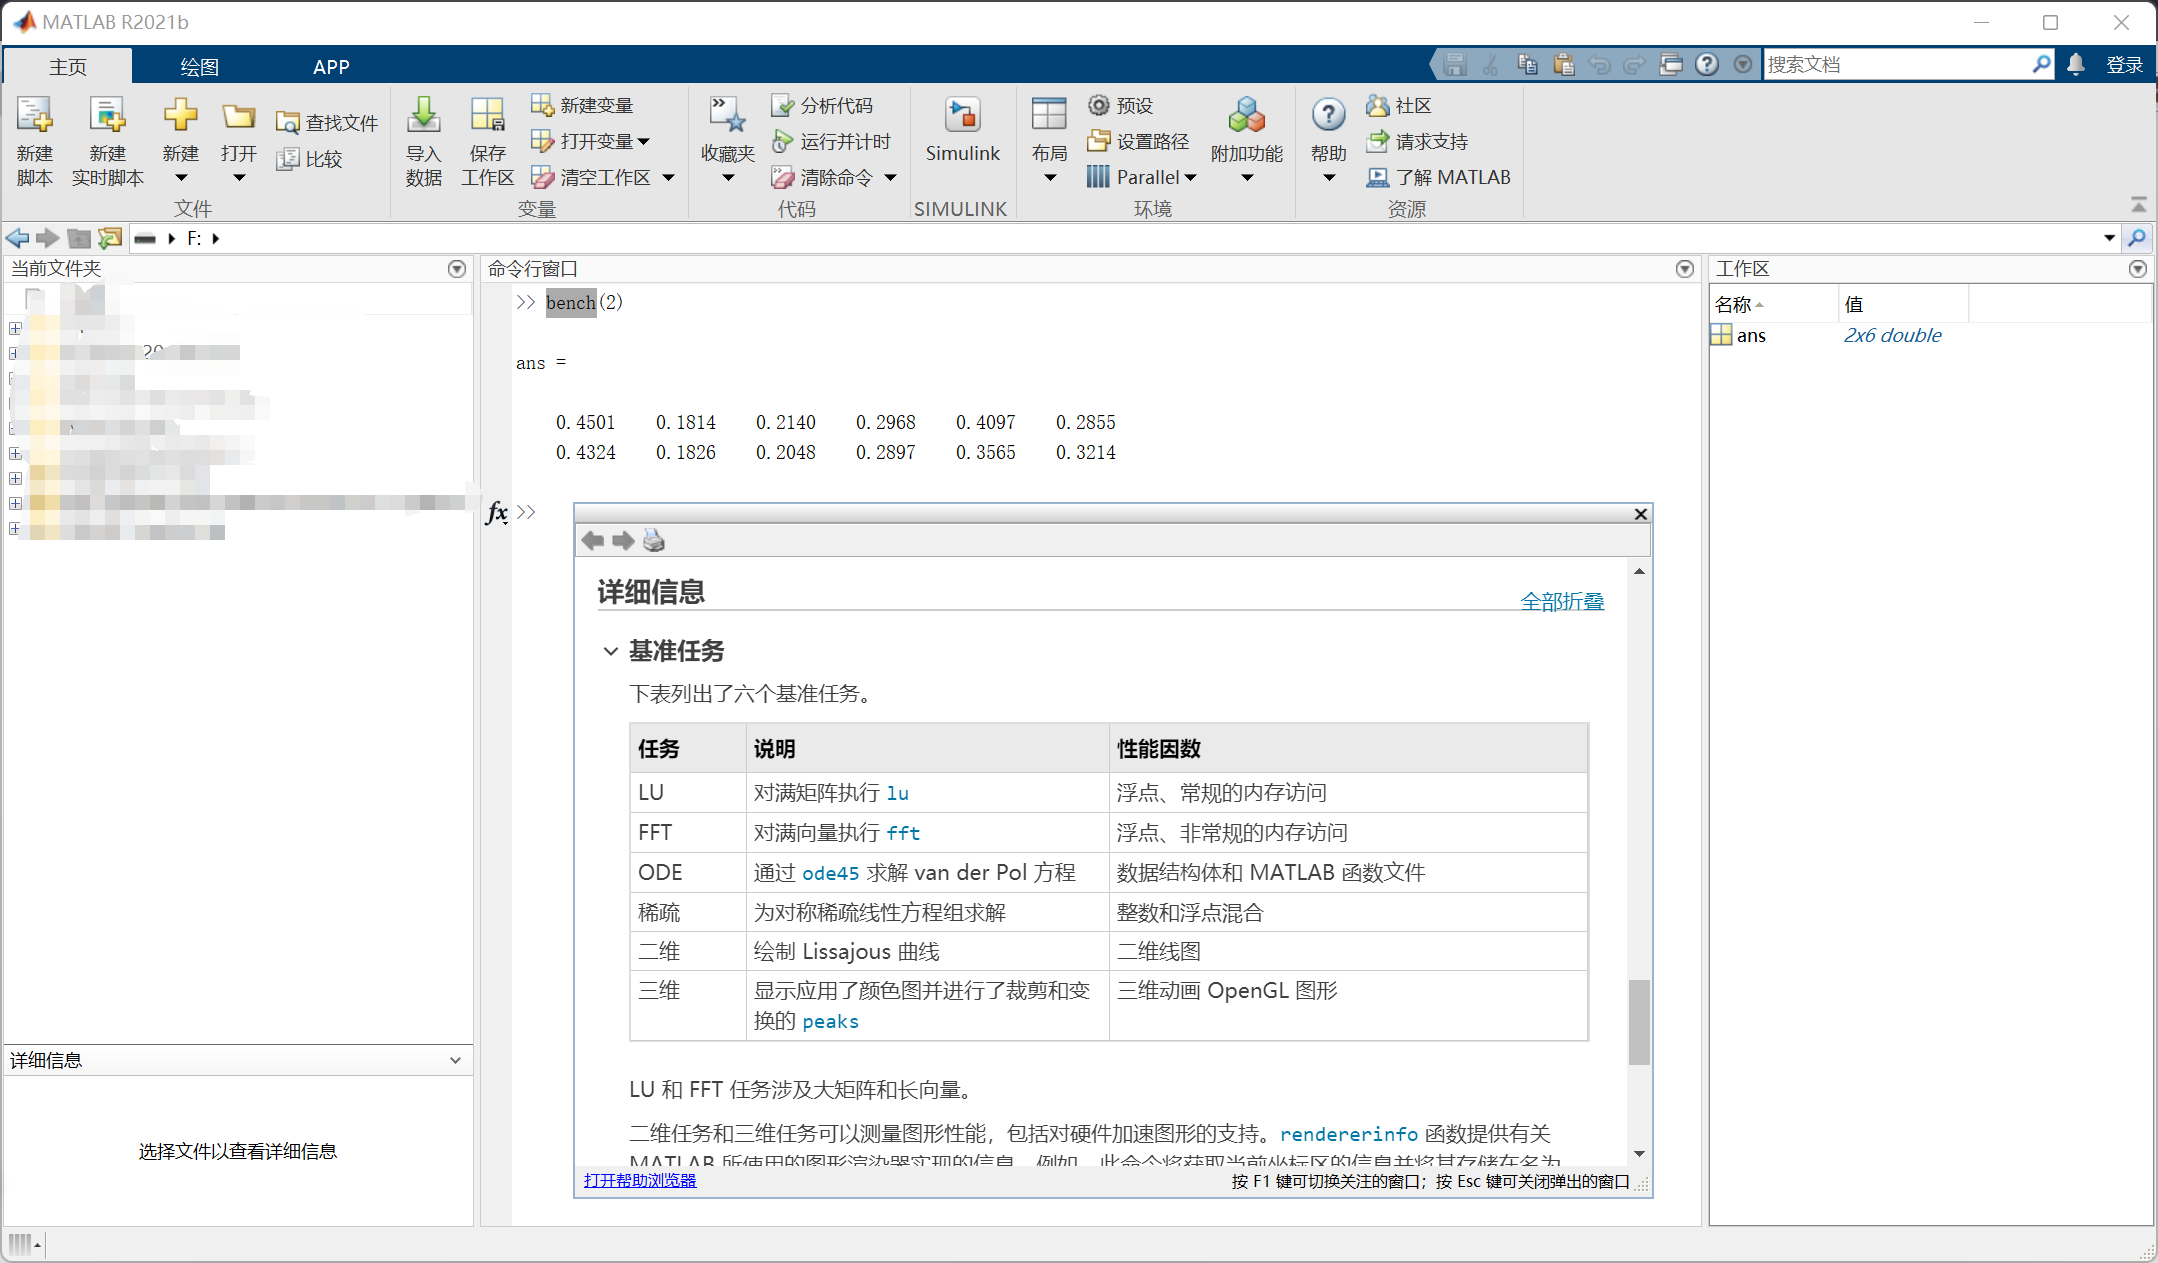Viewport: 2158px width, 1263px height.
Task: Open Simulink from the toolstrip
Action: (962, 128)
